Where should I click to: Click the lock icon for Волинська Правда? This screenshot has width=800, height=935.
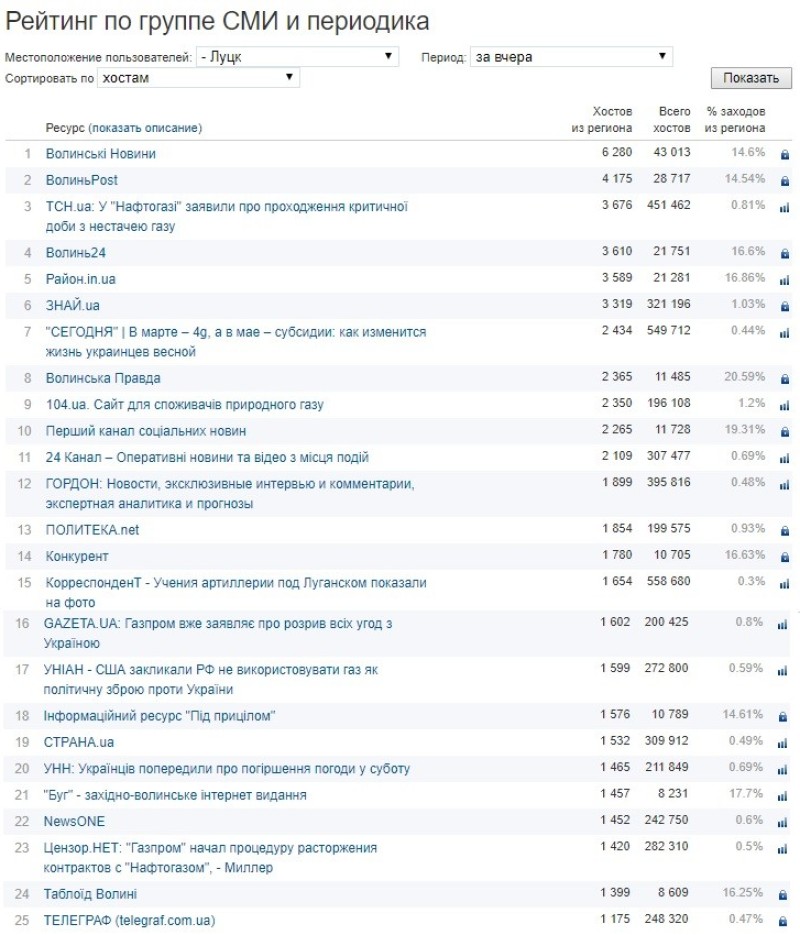[x=784, y=379]
